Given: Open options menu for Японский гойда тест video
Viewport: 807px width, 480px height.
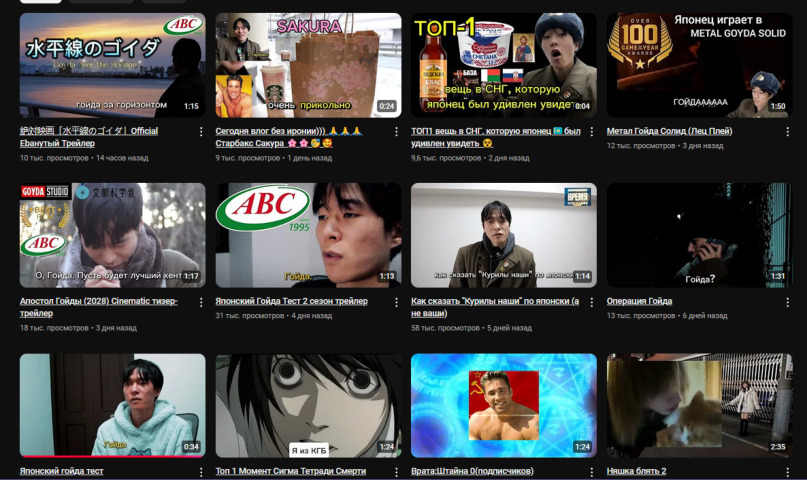Looking at the screenshot, I should click(201, 472).
